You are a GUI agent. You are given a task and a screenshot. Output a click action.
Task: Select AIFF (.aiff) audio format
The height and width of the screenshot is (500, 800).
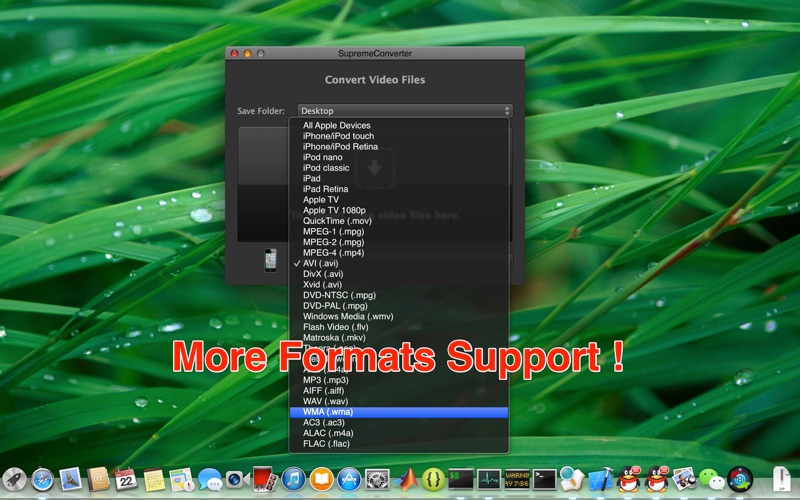coord(399,391)
